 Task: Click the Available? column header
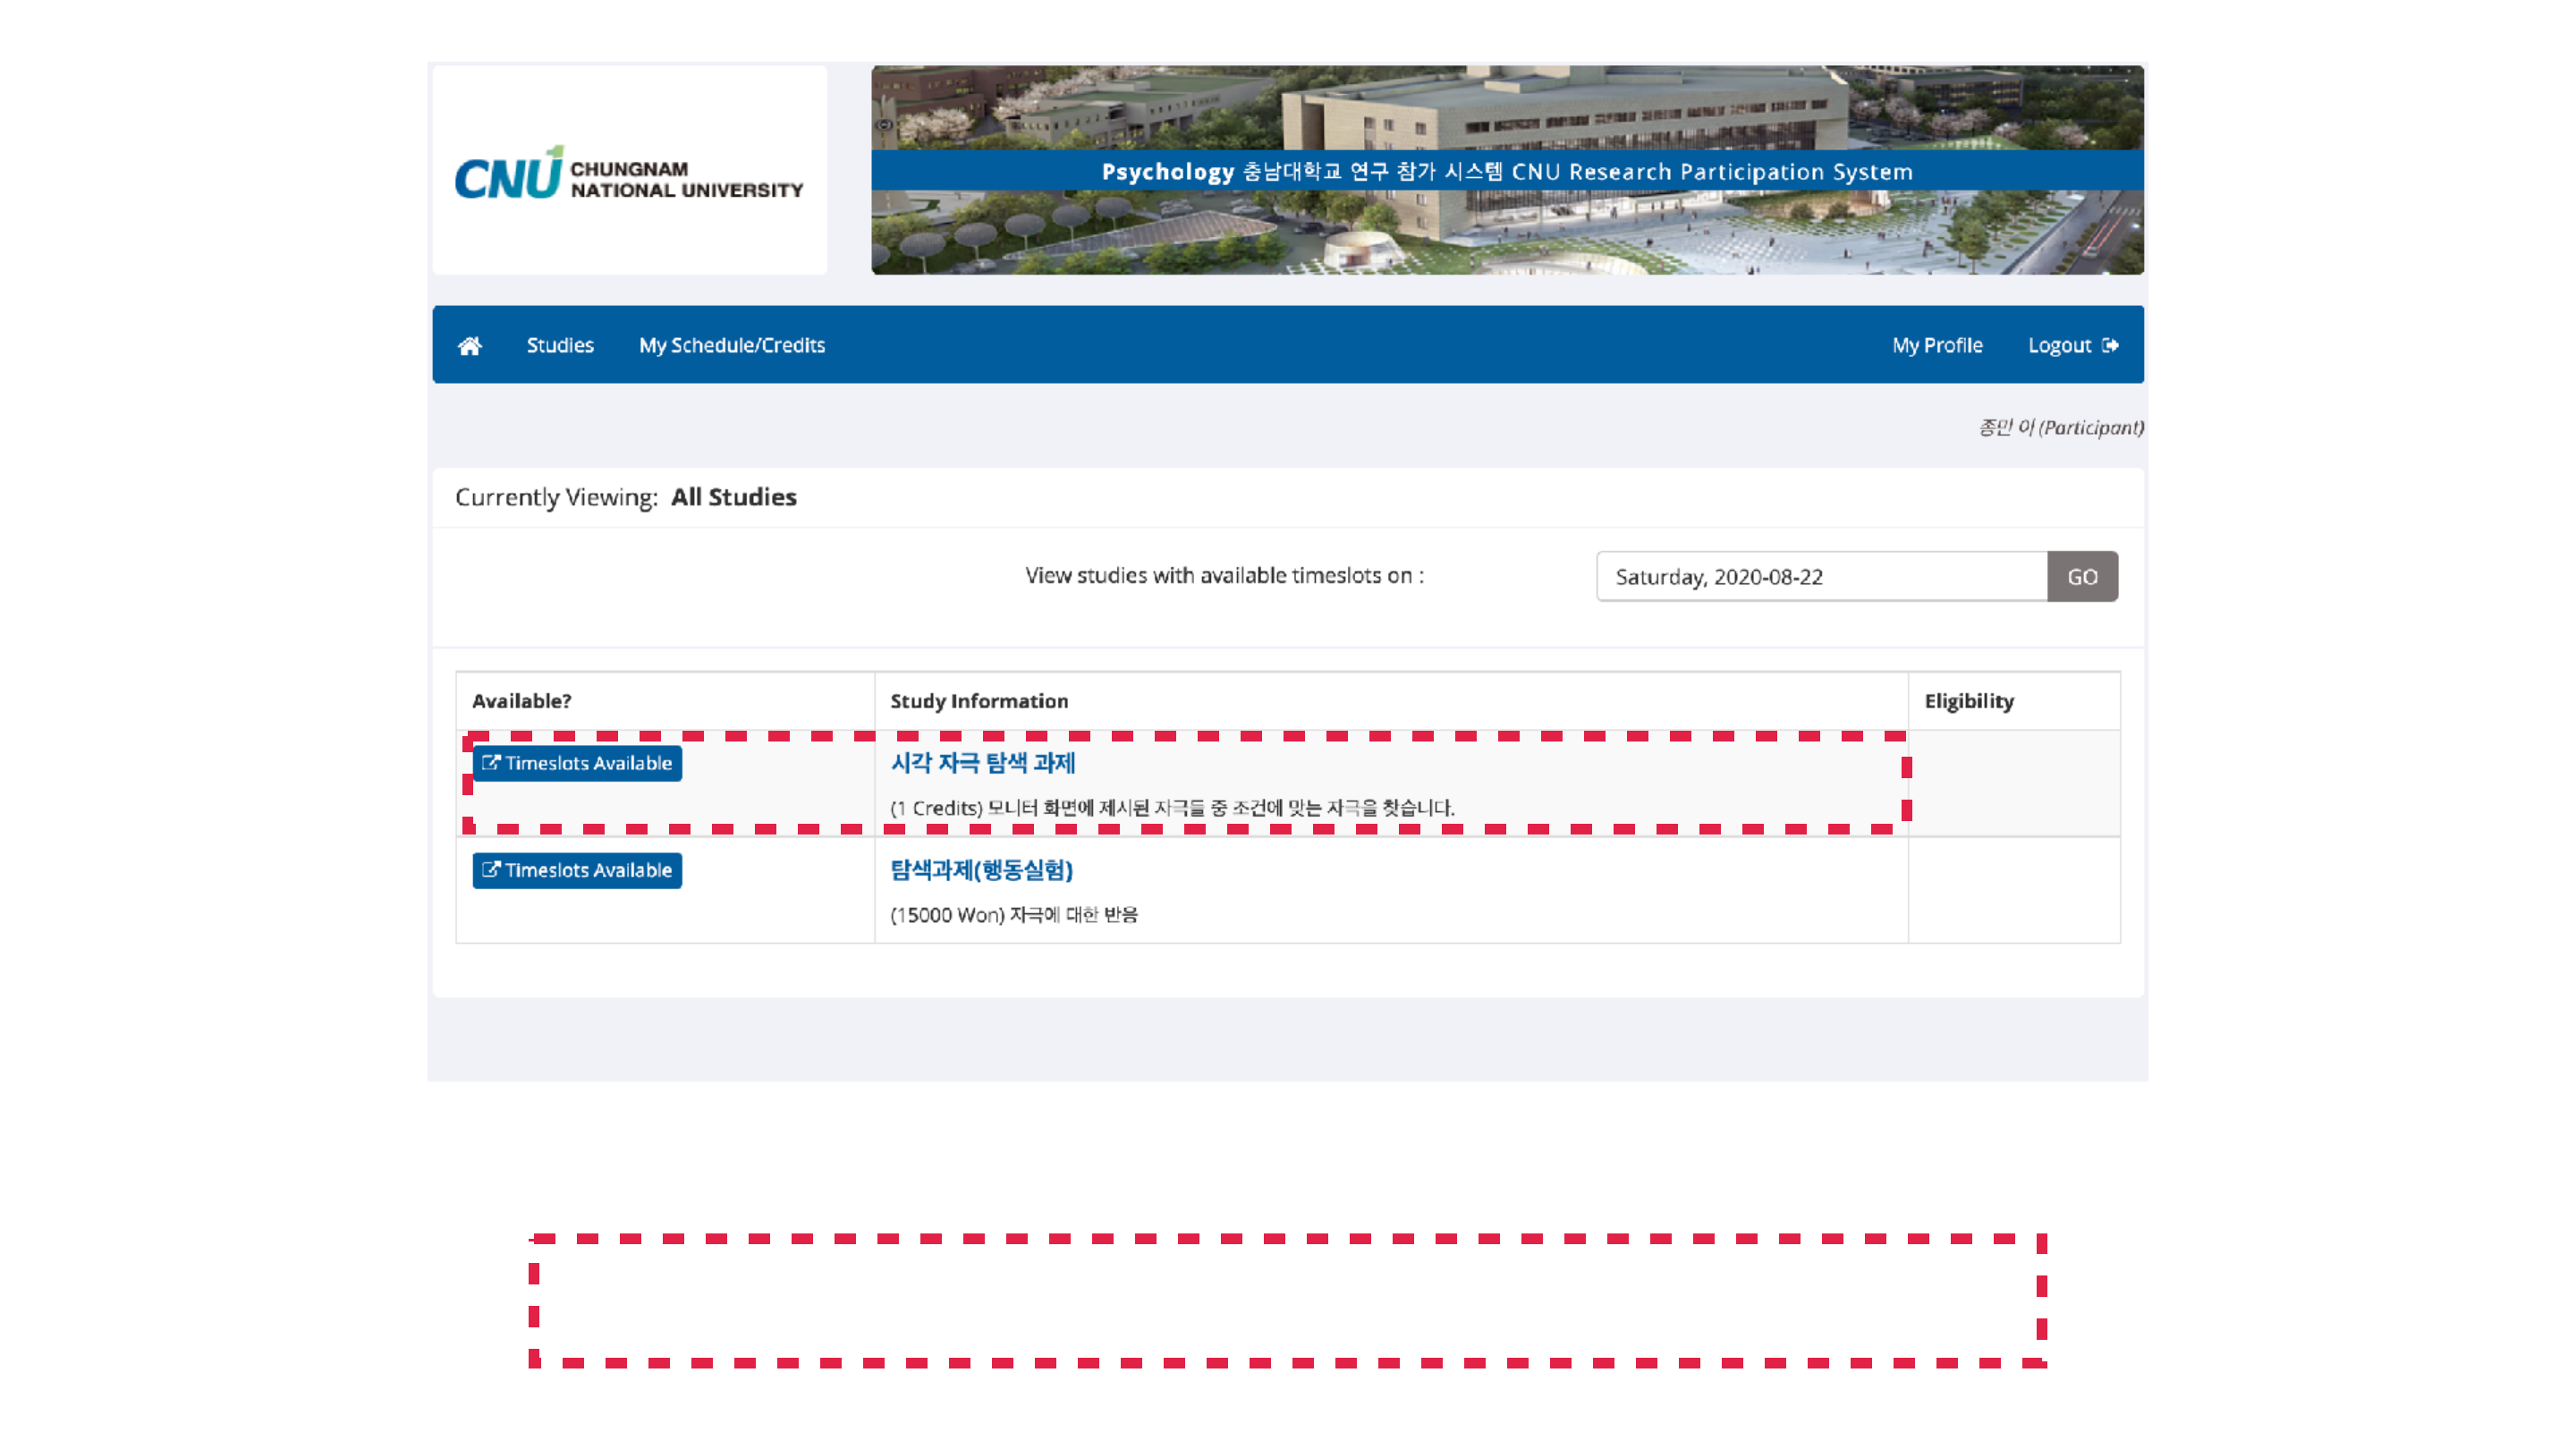pos(521,701)
